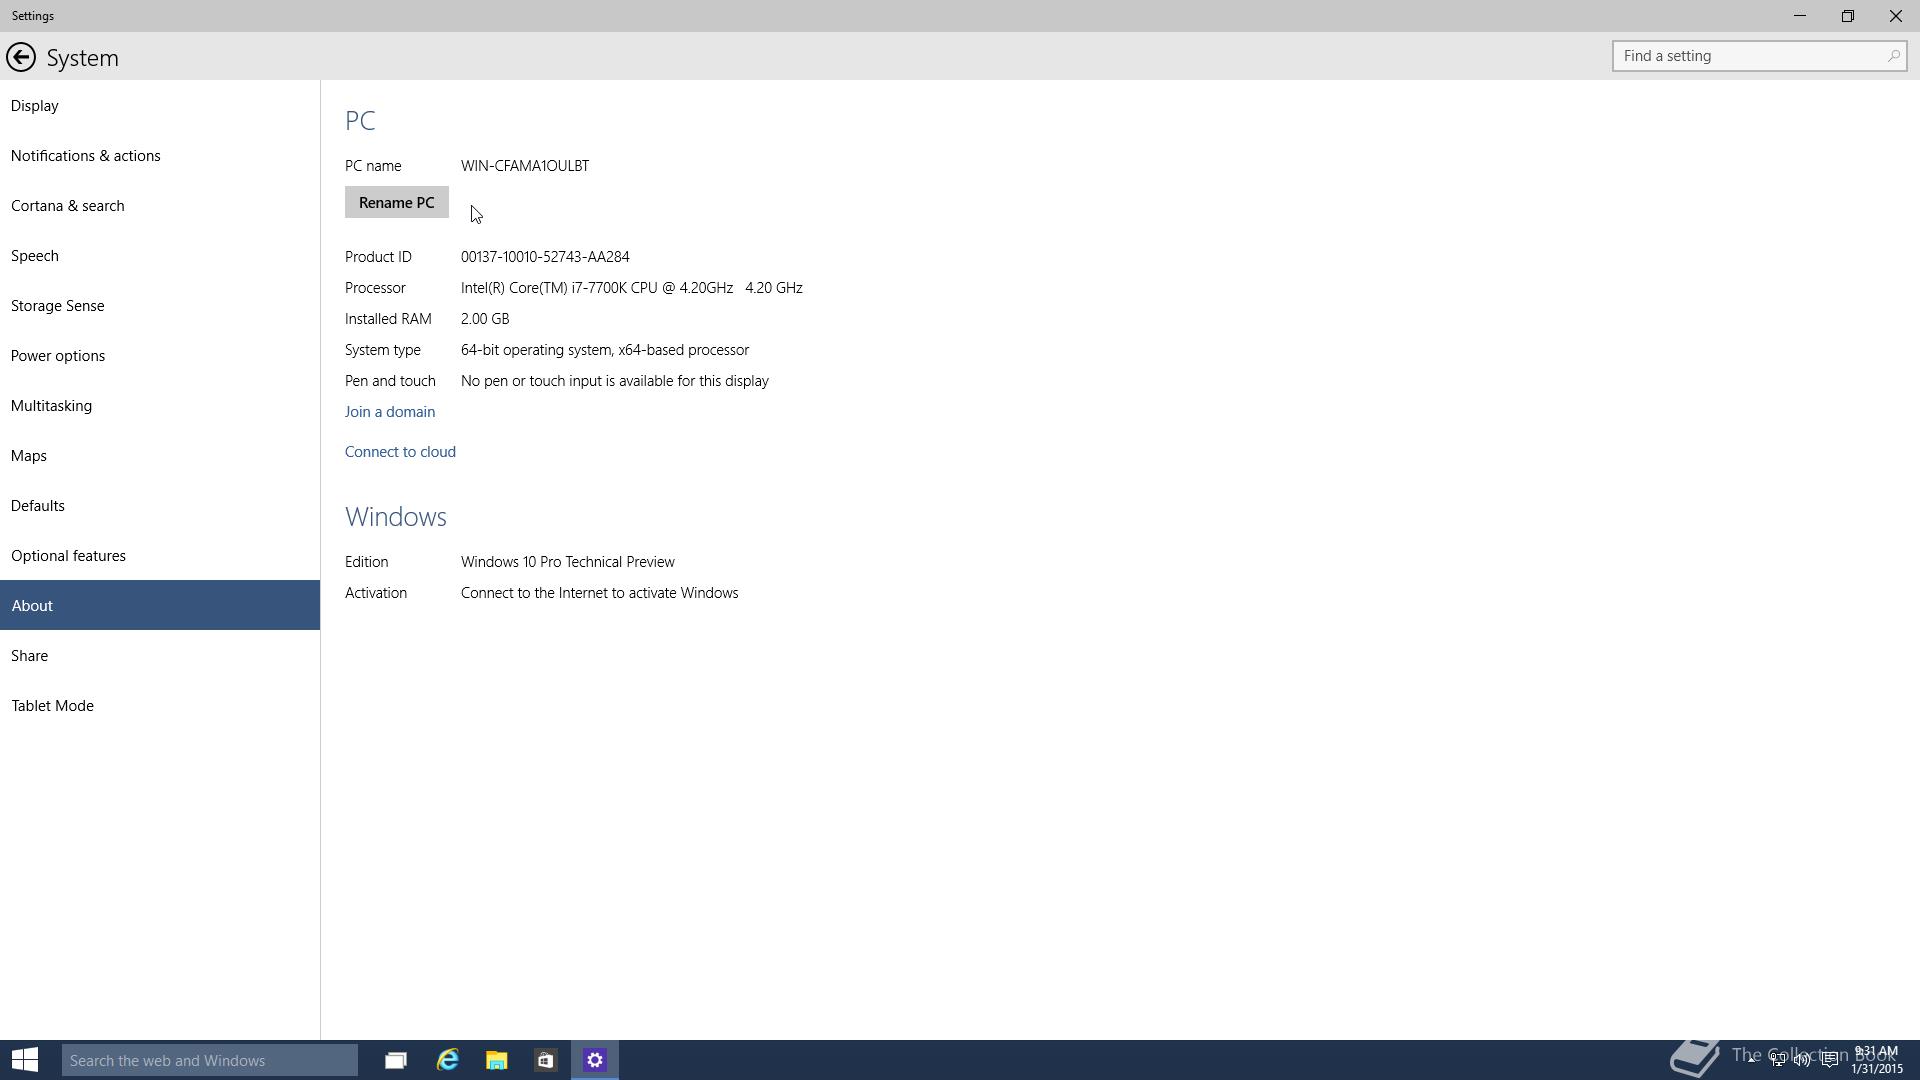
Task: Click the 2.00 GB installed RAM value
Action: point(485,319)
